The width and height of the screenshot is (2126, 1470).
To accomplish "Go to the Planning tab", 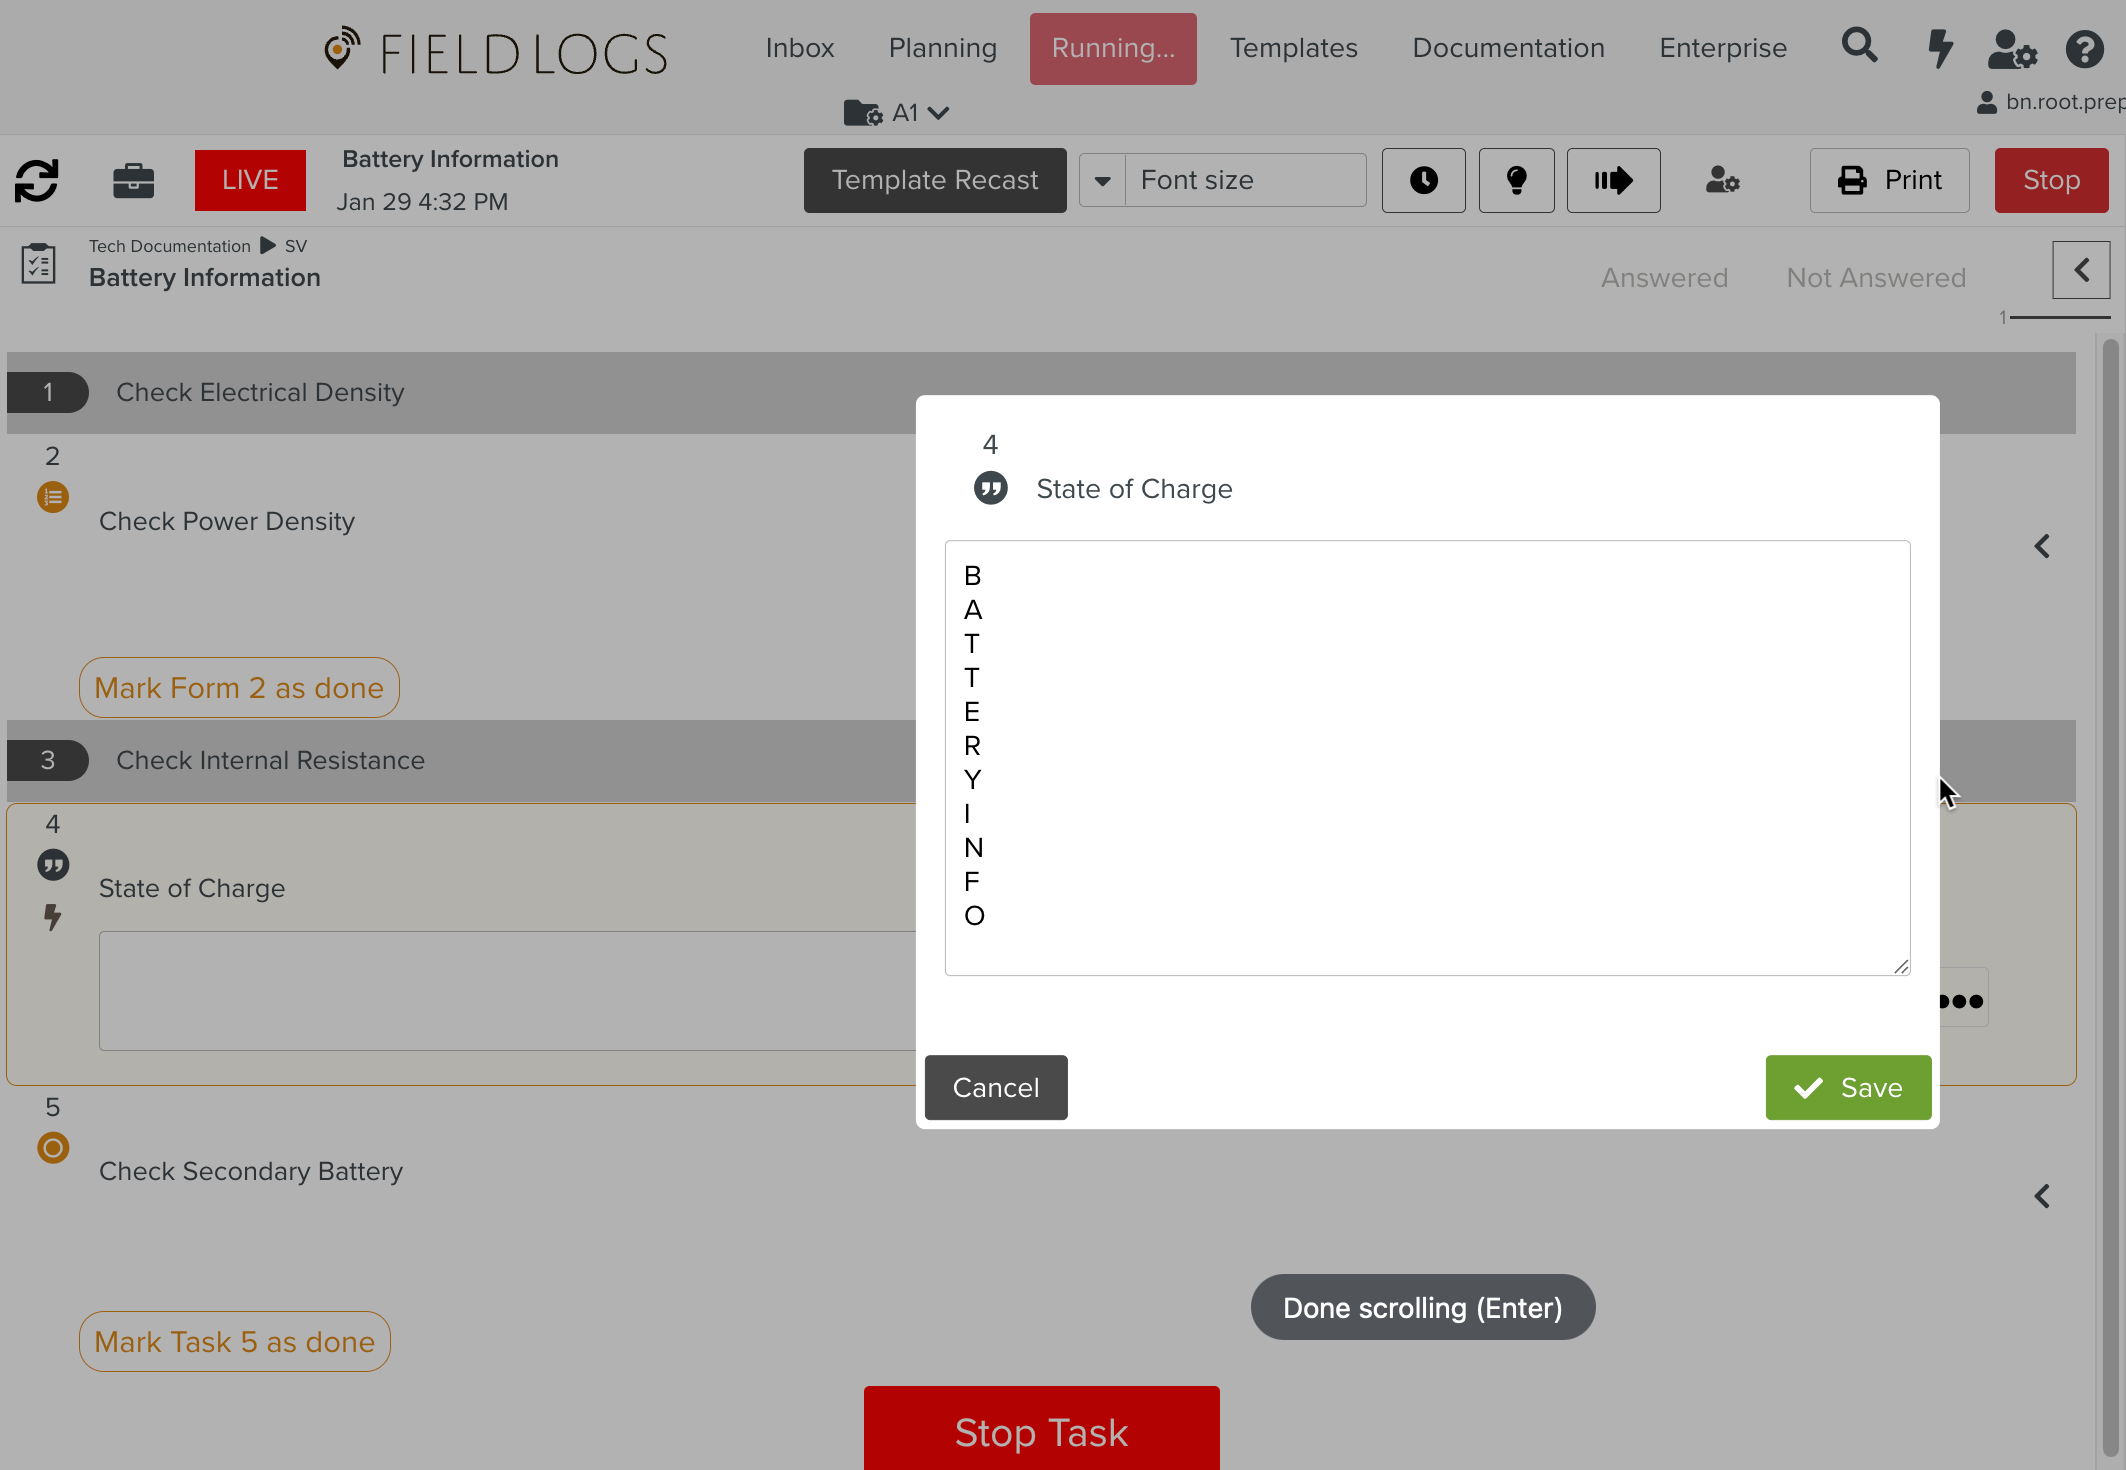I will point(942,48).
